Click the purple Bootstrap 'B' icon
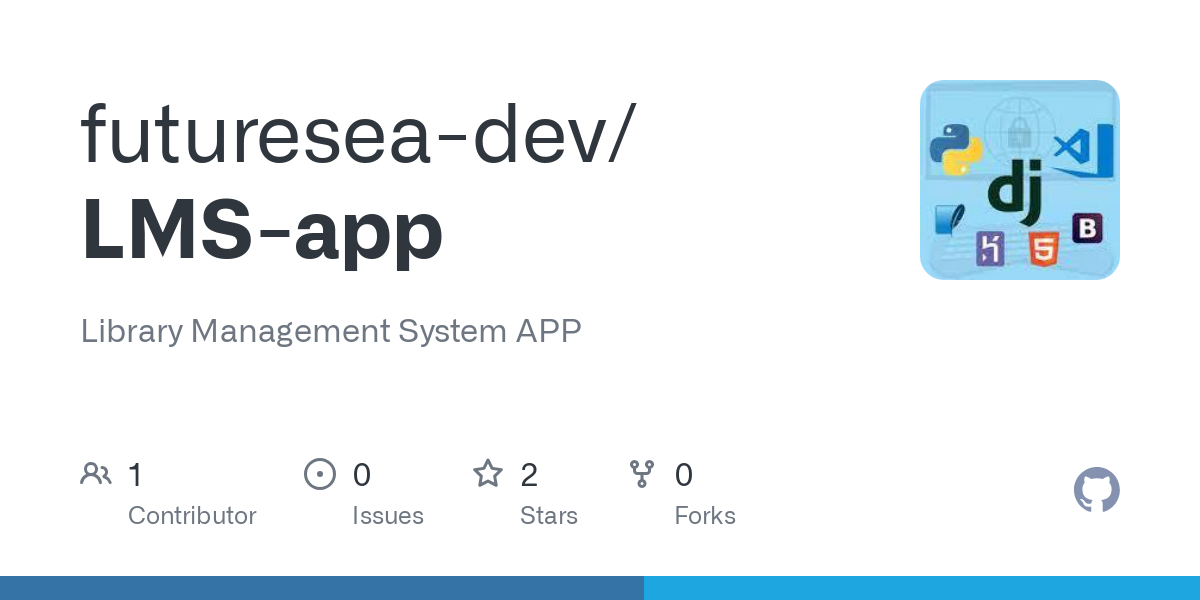This screenshot has width=1200, height=600. [1087, 229]
